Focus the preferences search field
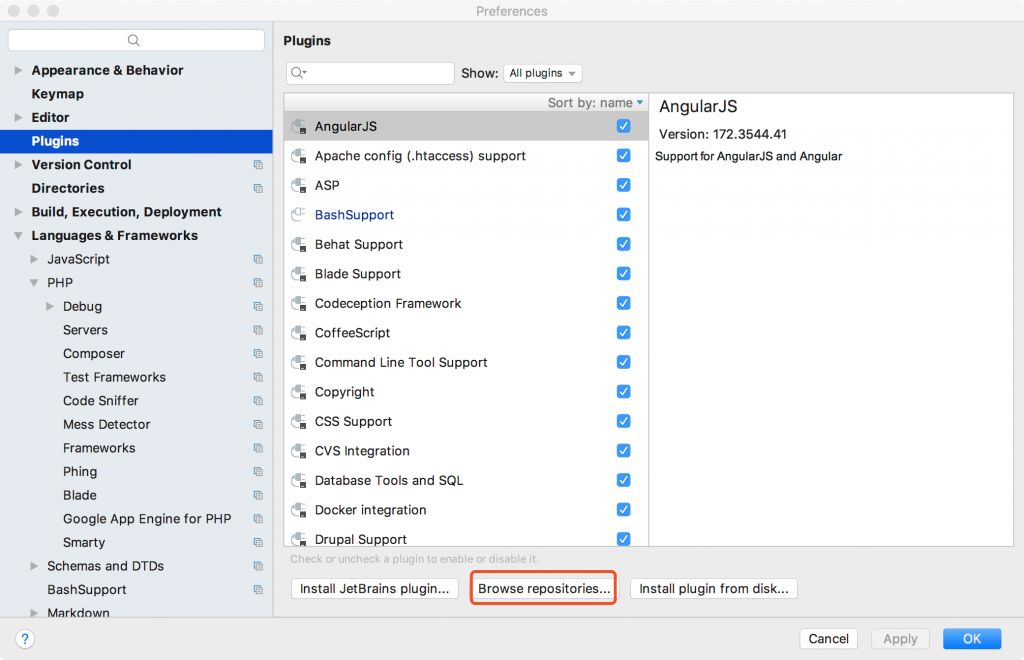 [136, 40]
